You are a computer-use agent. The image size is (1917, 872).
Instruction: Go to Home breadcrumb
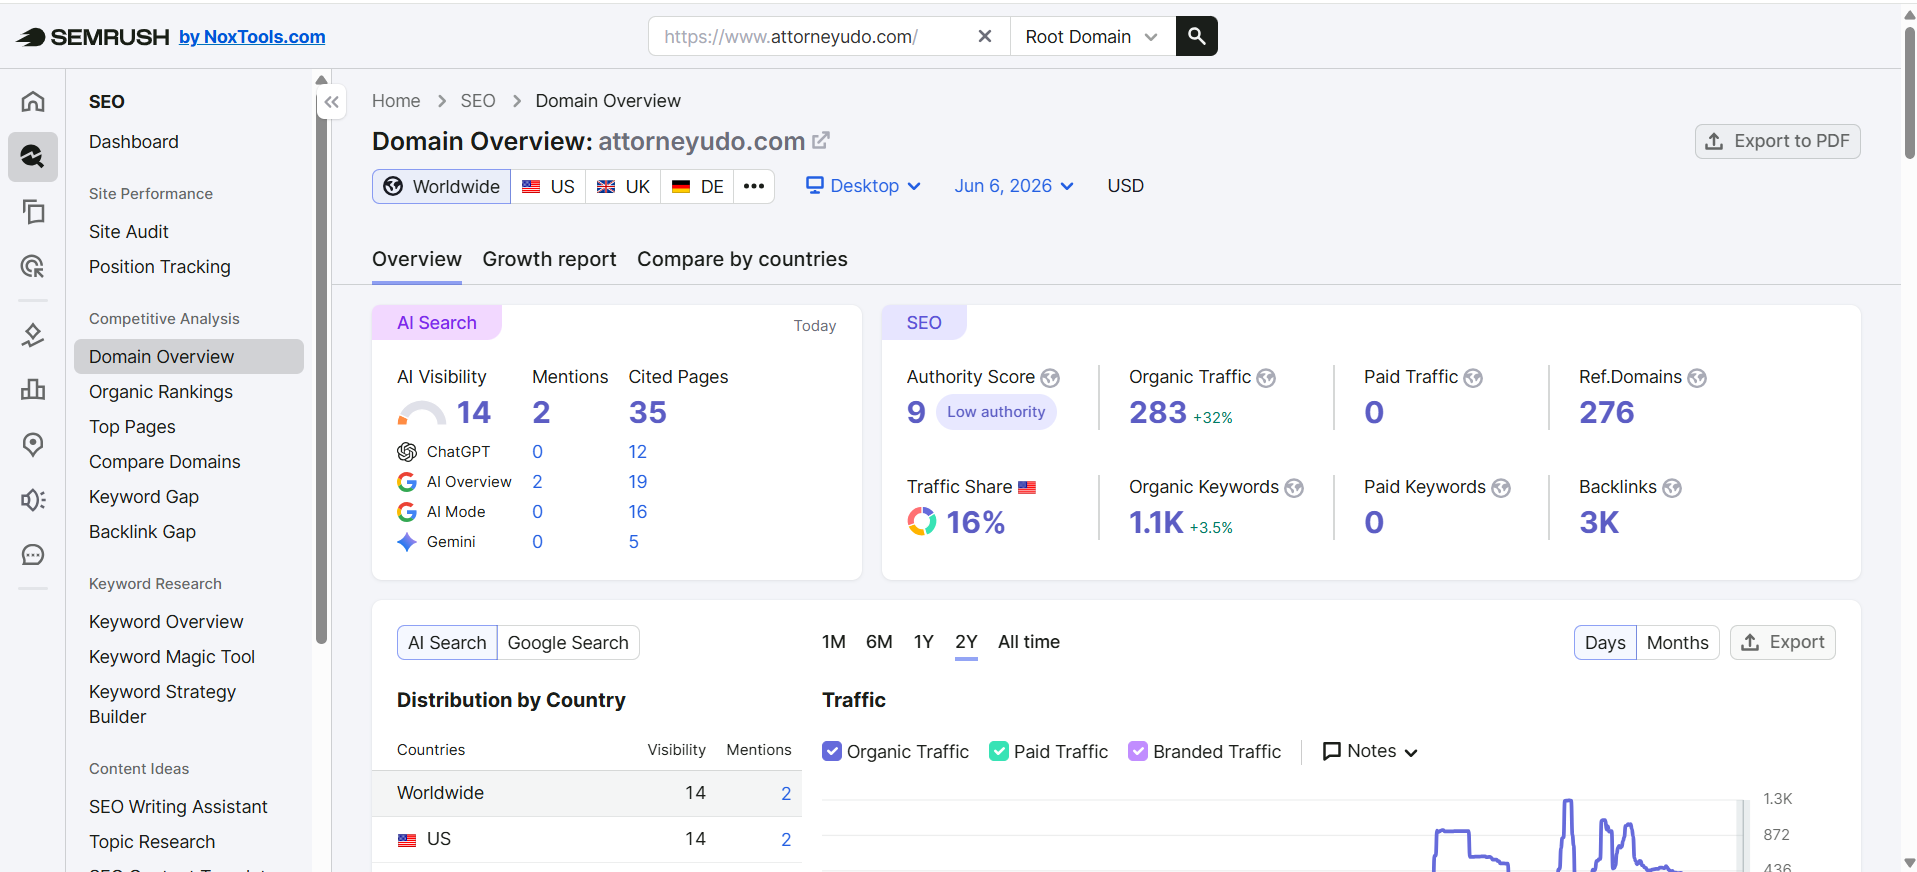tap(396, 101)
